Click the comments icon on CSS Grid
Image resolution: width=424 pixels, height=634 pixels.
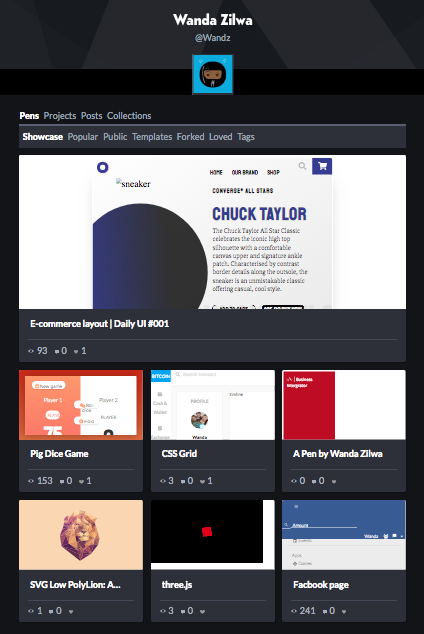coord(183,481)
